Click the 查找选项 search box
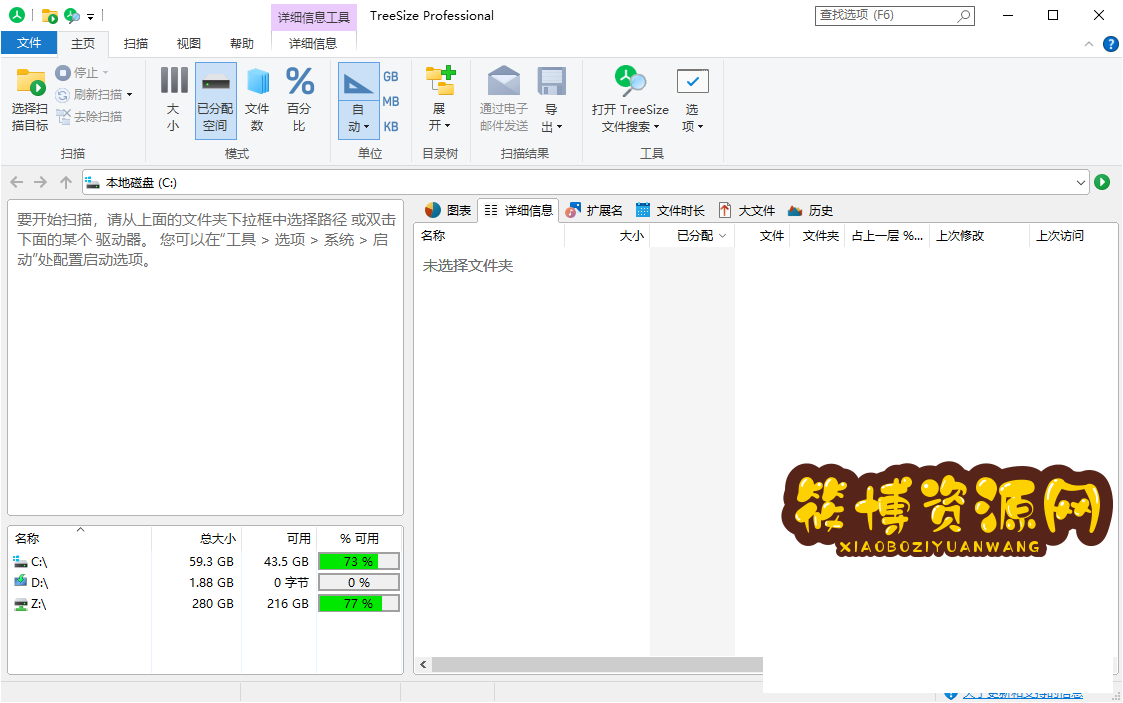The width and height of the screenshot is (1123, 703). (x=895, y=15)
